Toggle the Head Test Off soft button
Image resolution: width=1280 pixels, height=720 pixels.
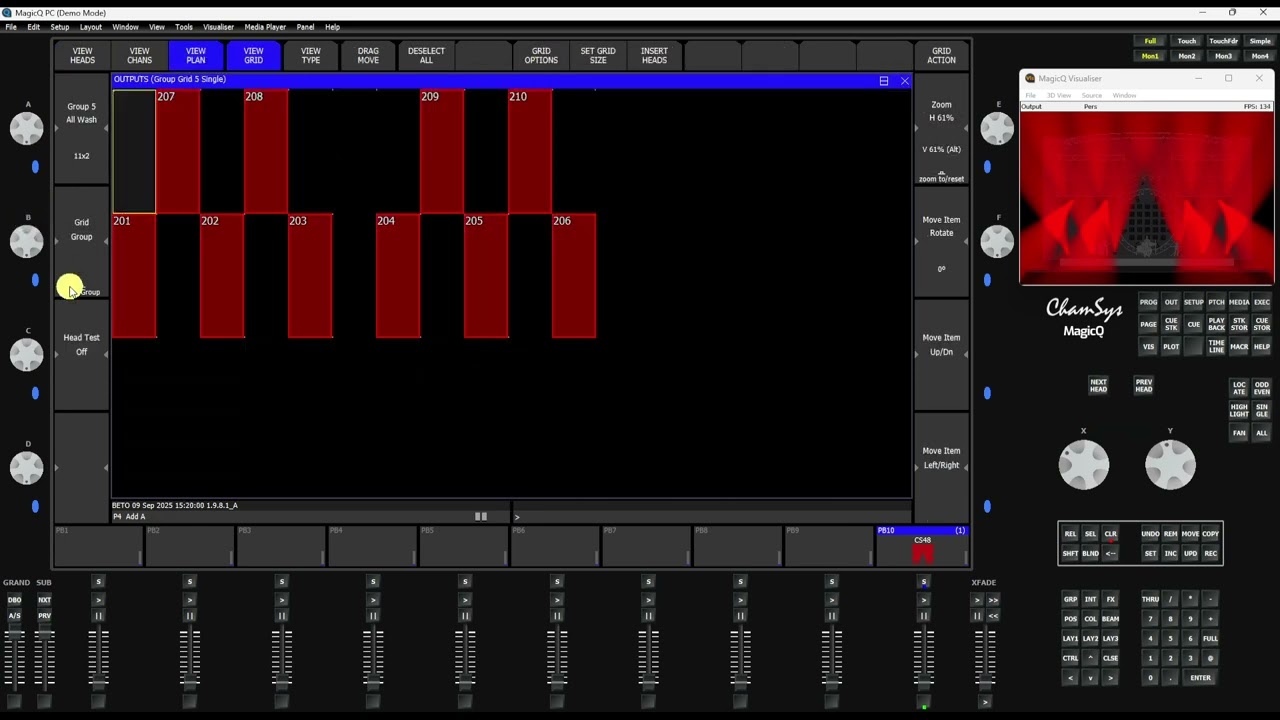tap(81, 354)
